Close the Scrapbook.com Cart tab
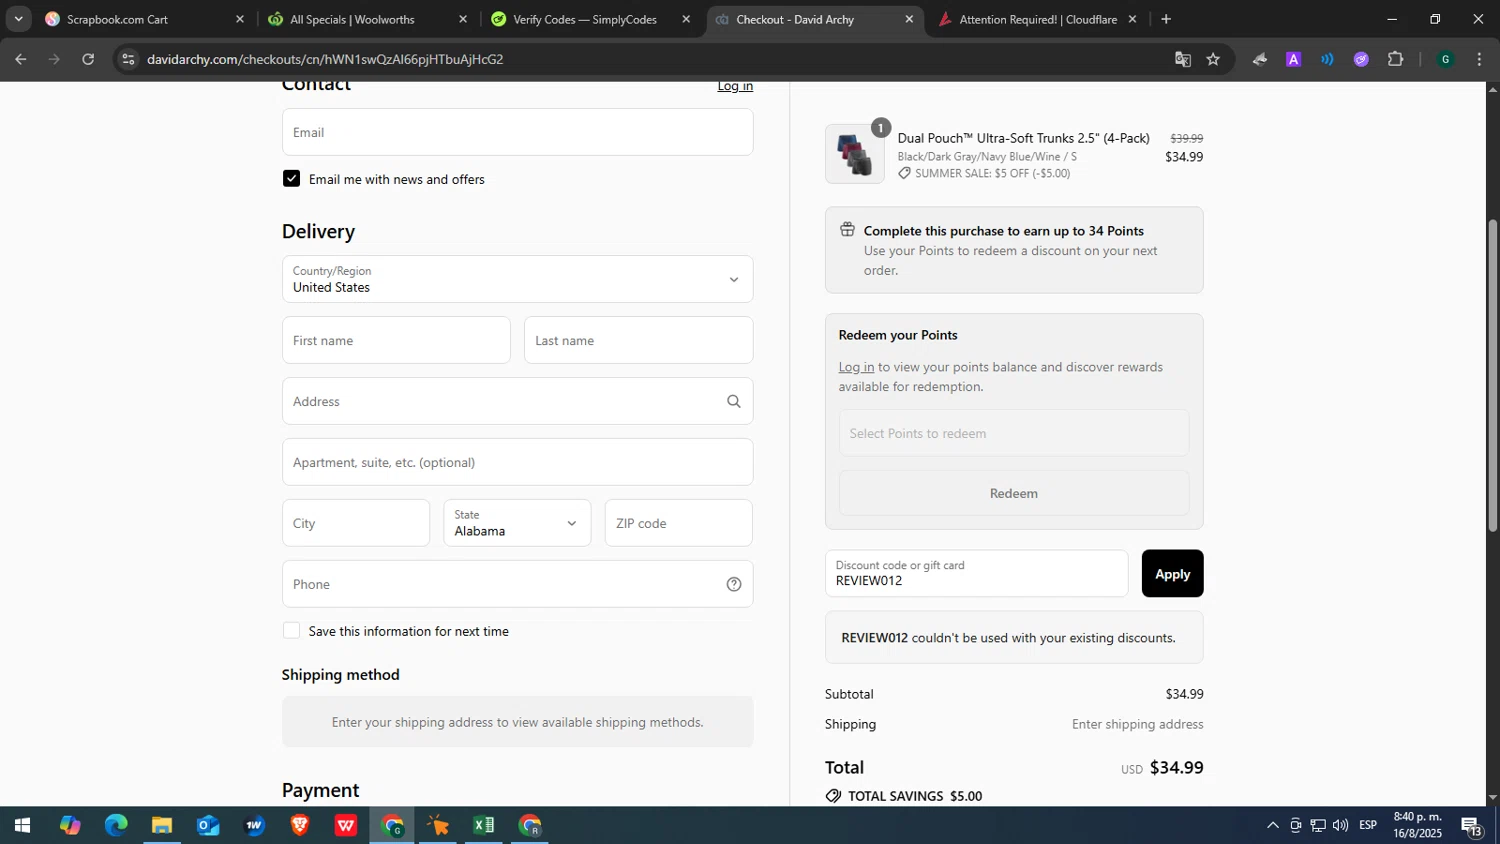Screen dimensions: 1500x844 240,19
